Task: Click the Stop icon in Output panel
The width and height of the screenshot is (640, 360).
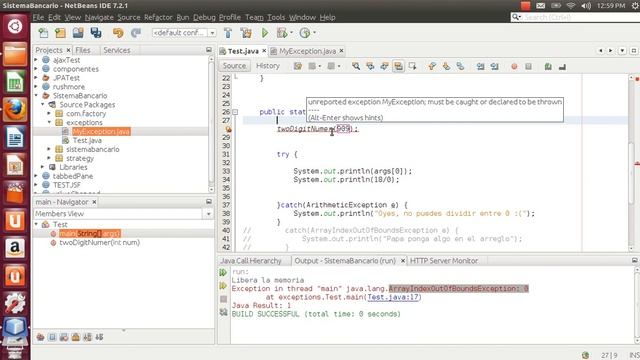Action: click(x=223, y=299)
